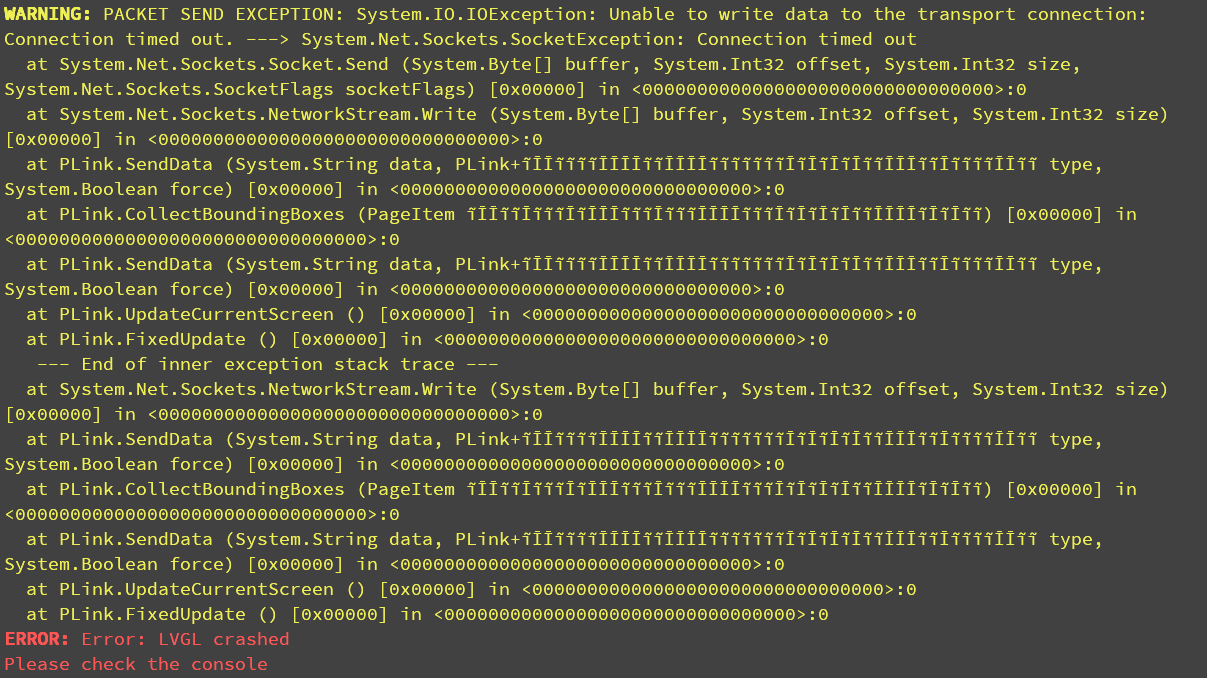
Task: Click PLink.FixedUpdate line above inner exception end
Action: point(427,339)
